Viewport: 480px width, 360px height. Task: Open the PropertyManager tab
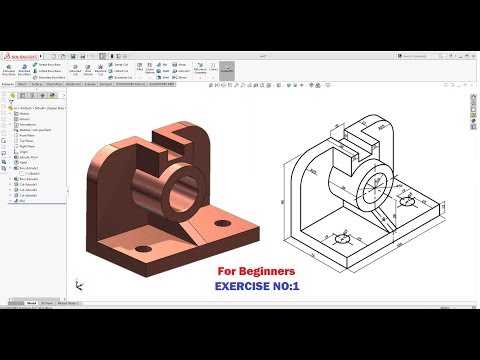[22, 96]
